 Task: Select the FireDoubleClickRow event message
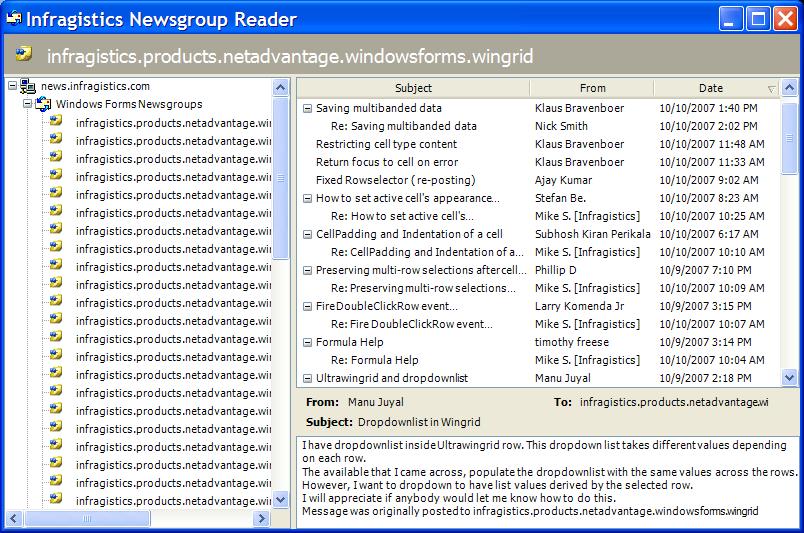387,307
